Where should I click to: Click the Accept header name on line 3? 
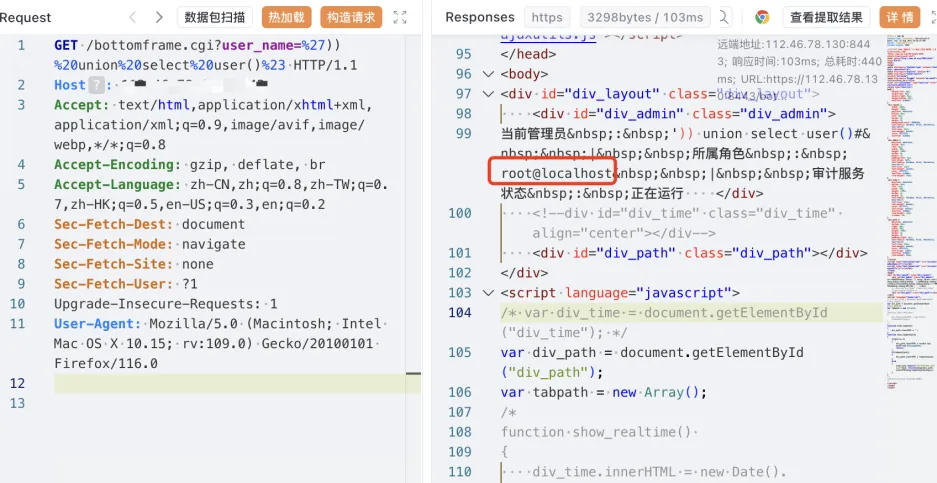[x=82, y=105]
